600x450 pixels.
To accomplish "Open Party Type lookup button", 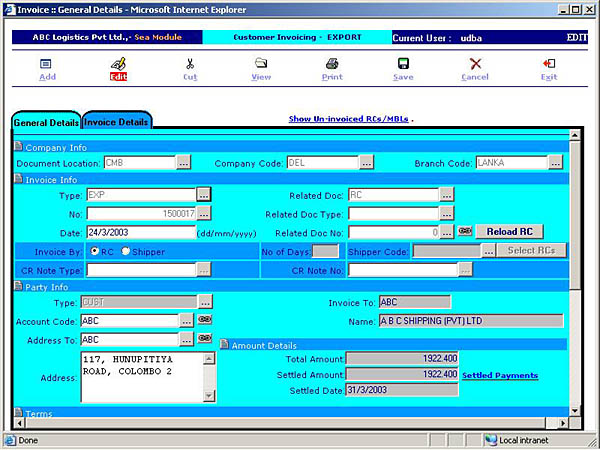I will click(205, 302).
